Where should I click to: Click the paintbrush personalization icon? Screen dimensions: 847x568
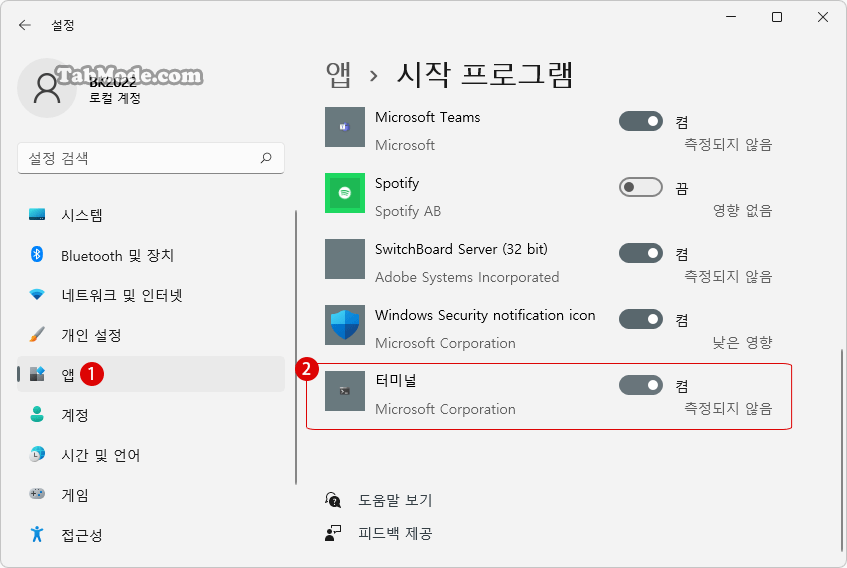pyautogui.click(x=37, y=334)
